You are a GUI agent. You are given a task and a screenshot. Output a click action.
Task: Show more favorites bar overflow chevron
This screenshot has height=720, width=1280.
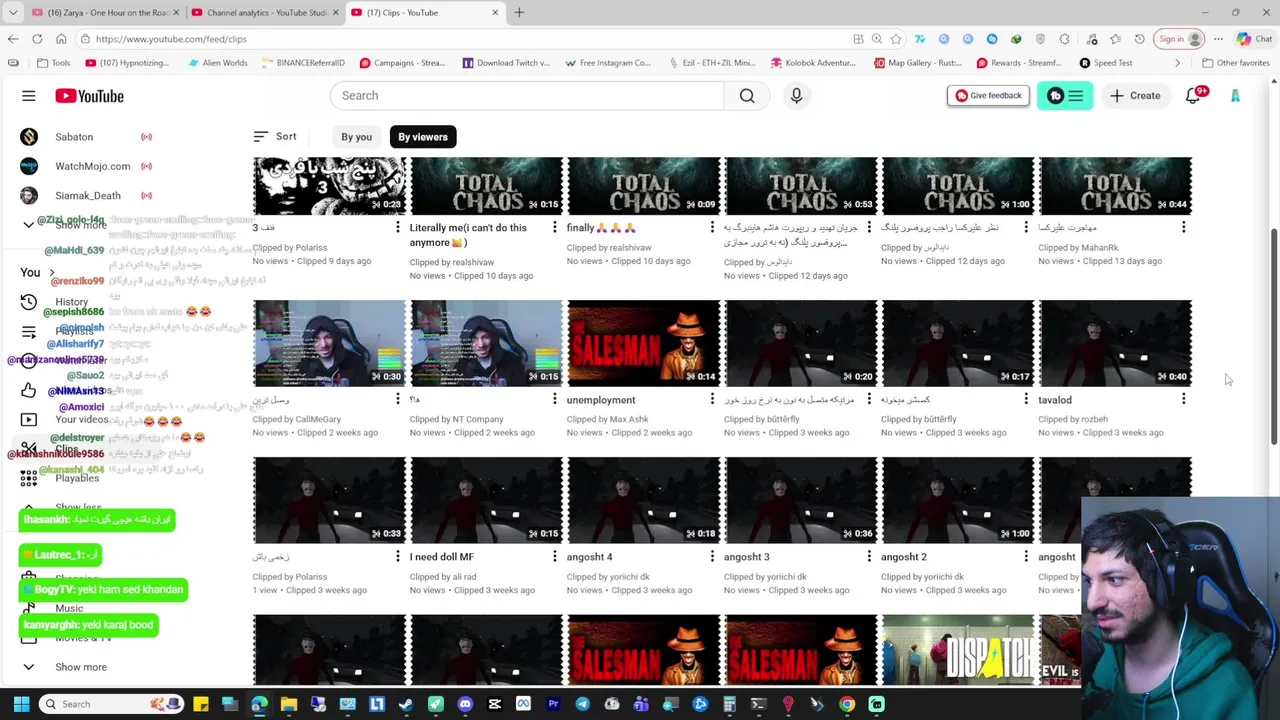[x=1177, y=63]
